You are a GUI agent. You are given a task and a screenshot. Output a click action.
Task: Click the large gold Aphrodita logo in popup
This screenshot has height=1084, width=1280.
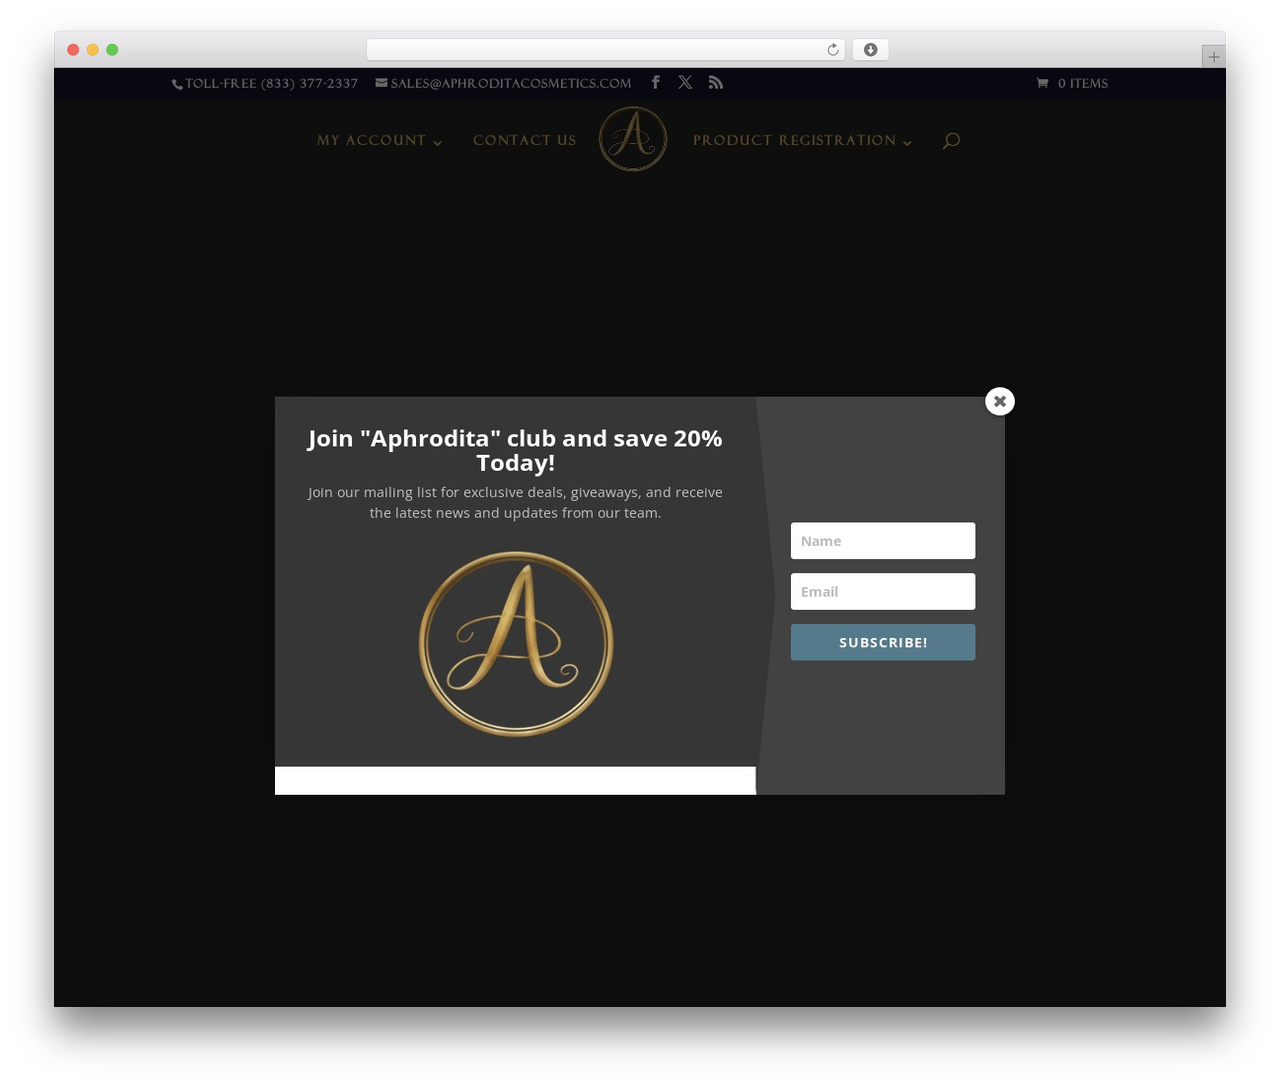pos(516,644)
